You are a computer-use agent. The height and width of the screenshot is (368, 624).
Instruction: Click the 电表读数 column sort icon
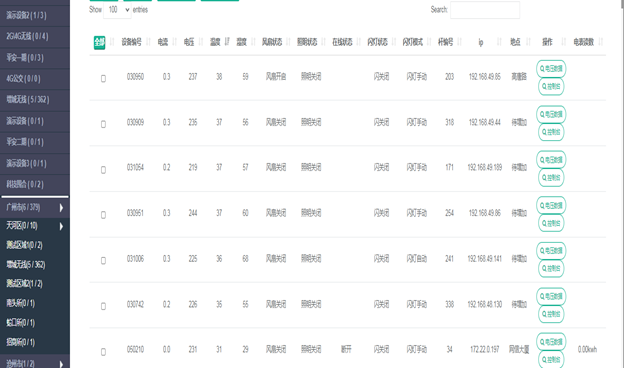[x=601, y=42]
